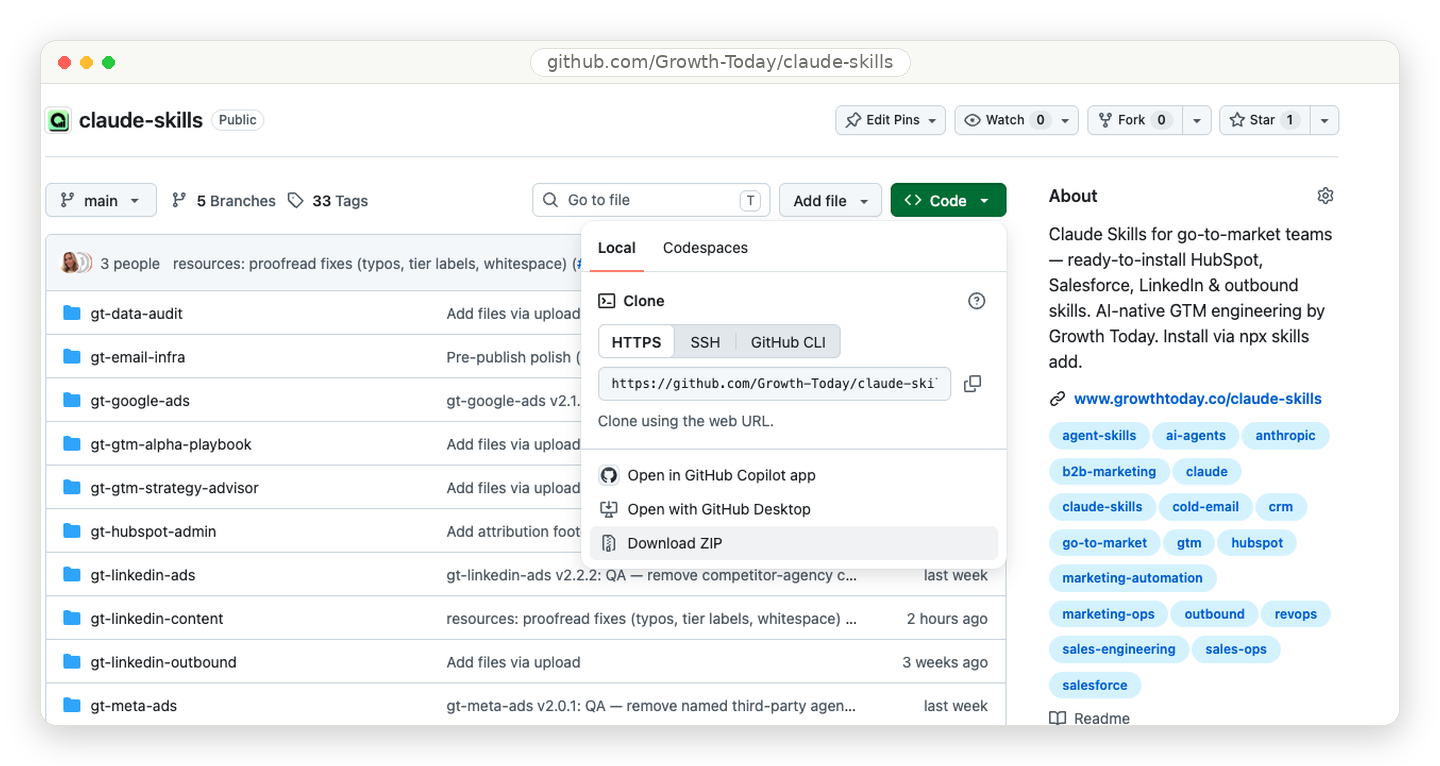The height and width of the screenshot is (766, 1440).
Task: Expand the Watch notification options arrow
Action: (x=1066, y=120)
